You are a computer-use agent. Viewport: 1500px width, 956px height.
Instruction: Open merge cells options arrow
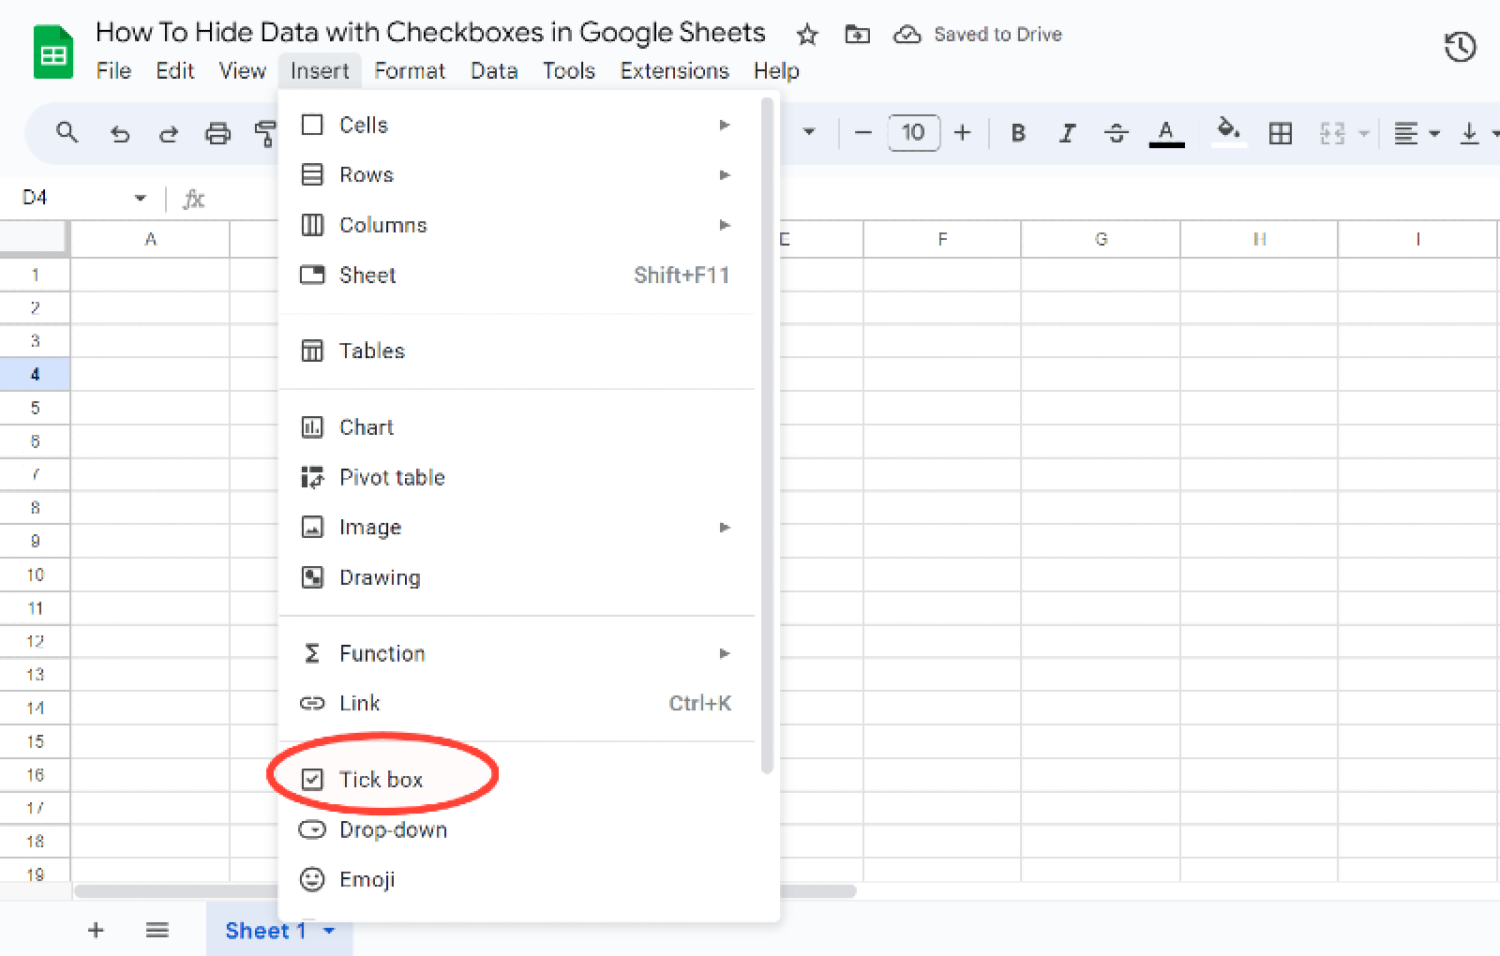[x=1364, y=133]
